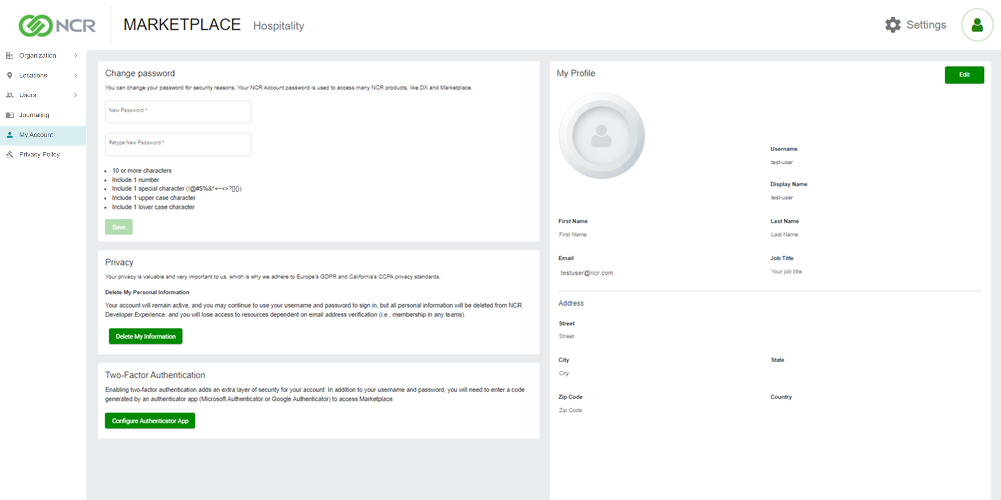1001x500 pixels.
Task: Click the 'Your job title' value
Action: coord(786,271)
